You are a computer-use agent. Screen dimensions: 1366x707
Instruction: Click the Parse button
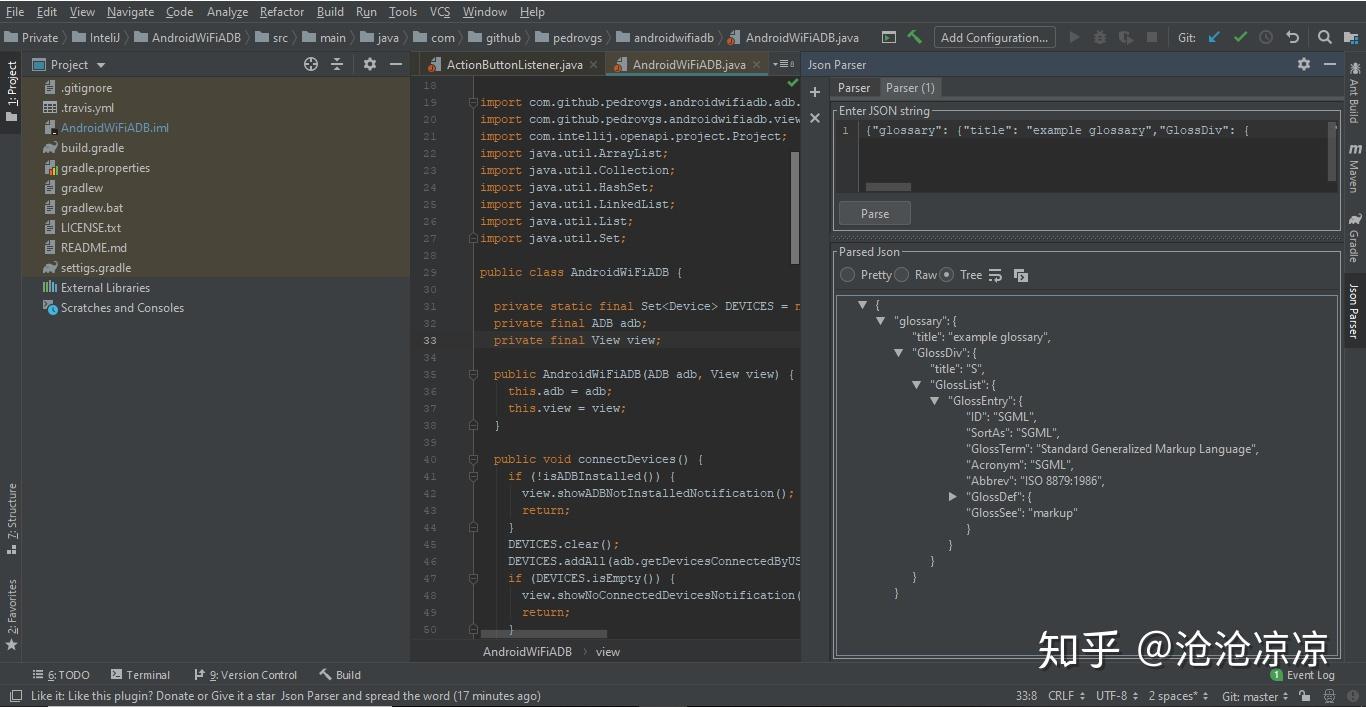click(x=874, y=213)
